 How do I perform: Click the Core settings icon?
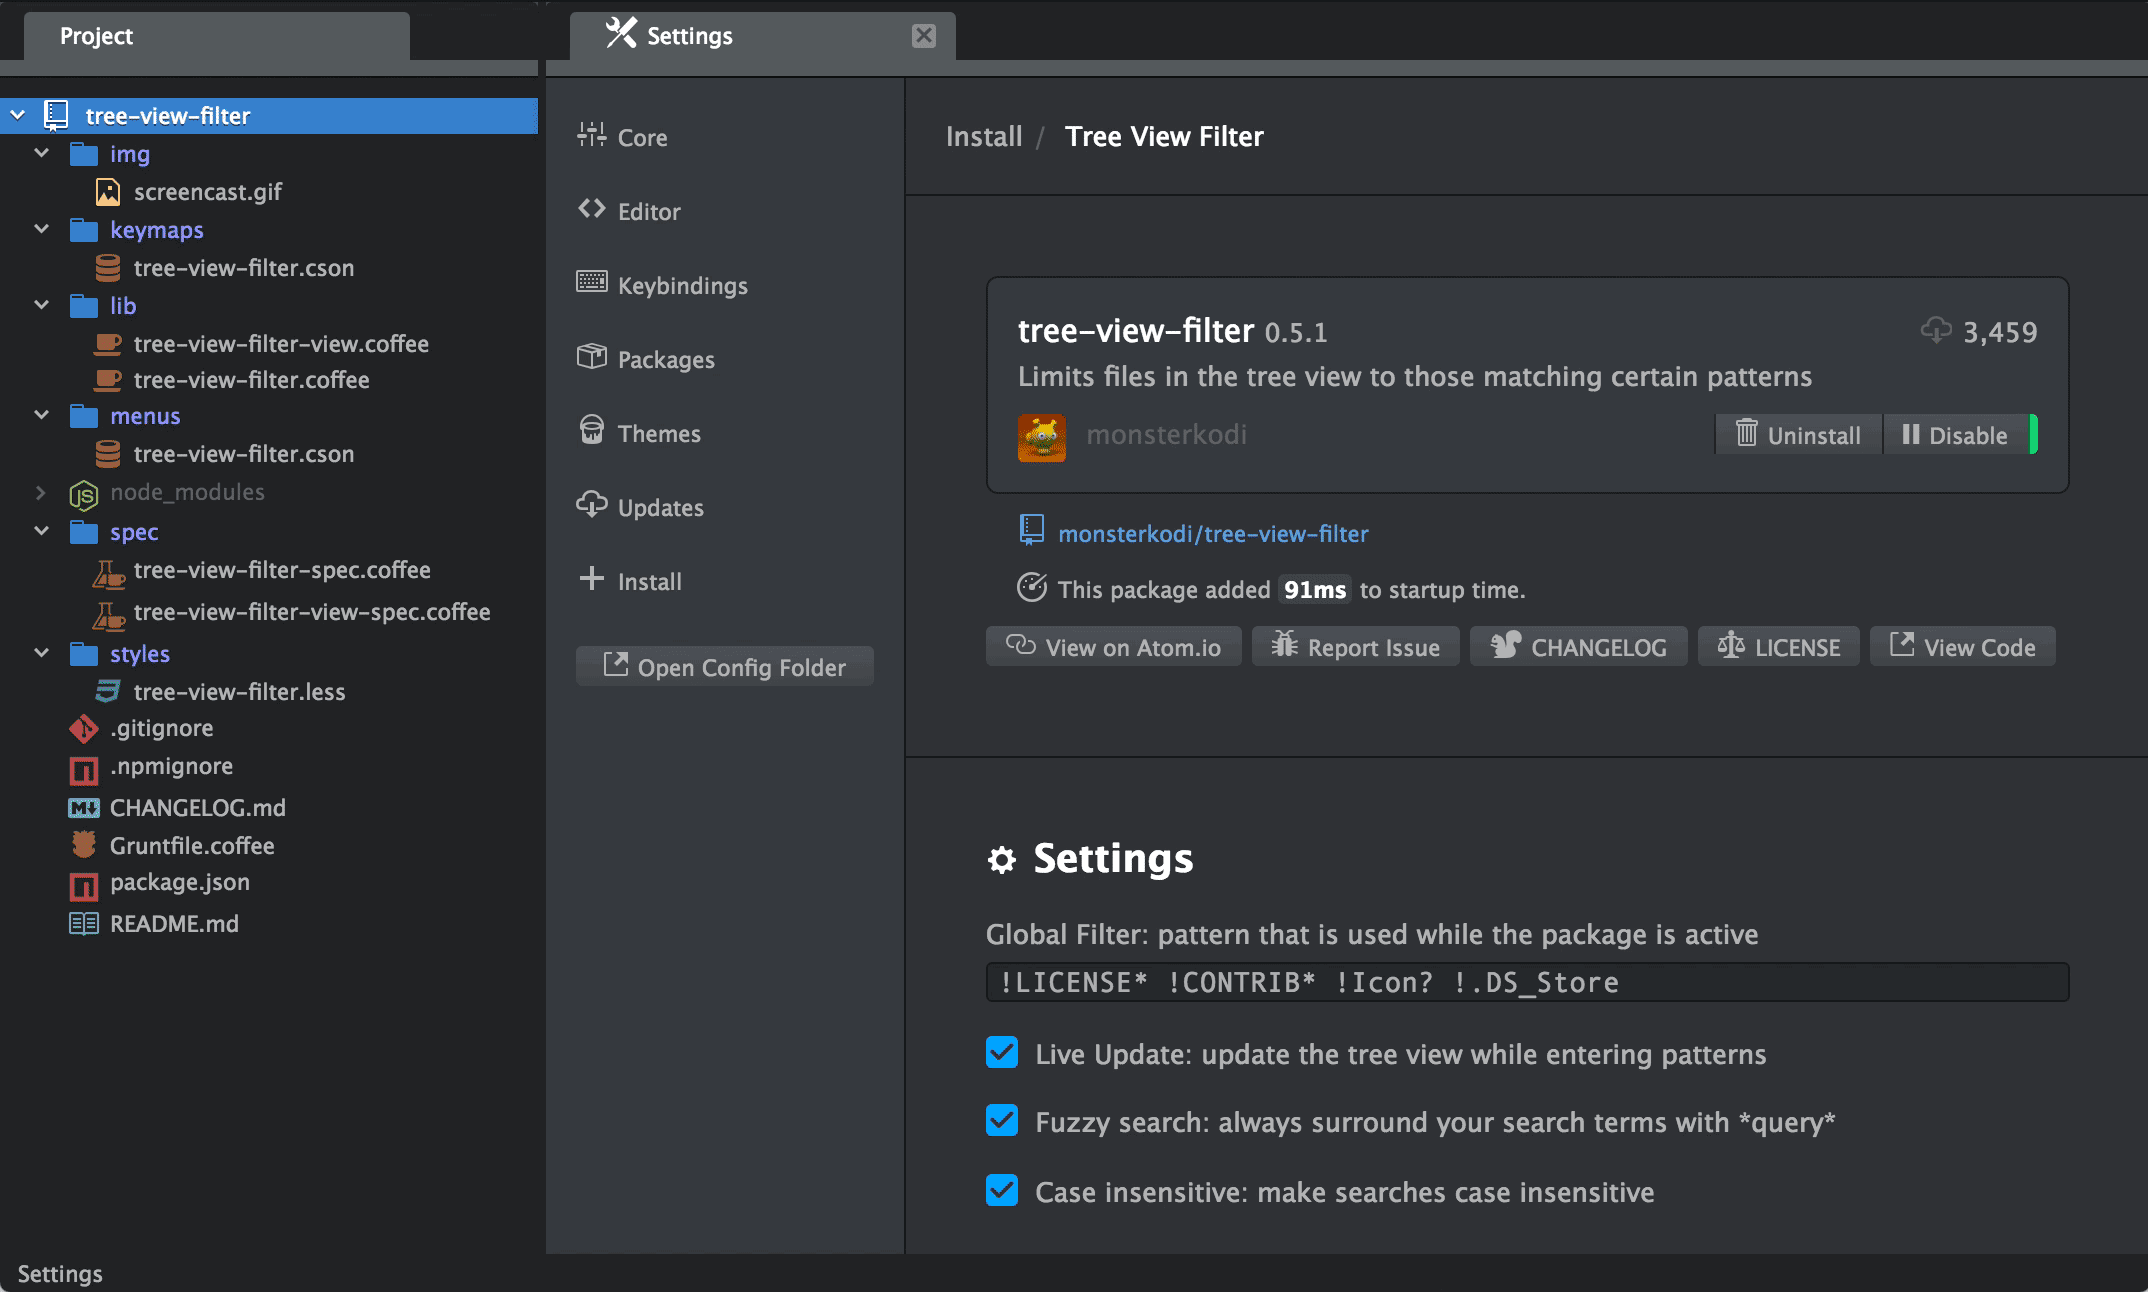pos(591,135)
